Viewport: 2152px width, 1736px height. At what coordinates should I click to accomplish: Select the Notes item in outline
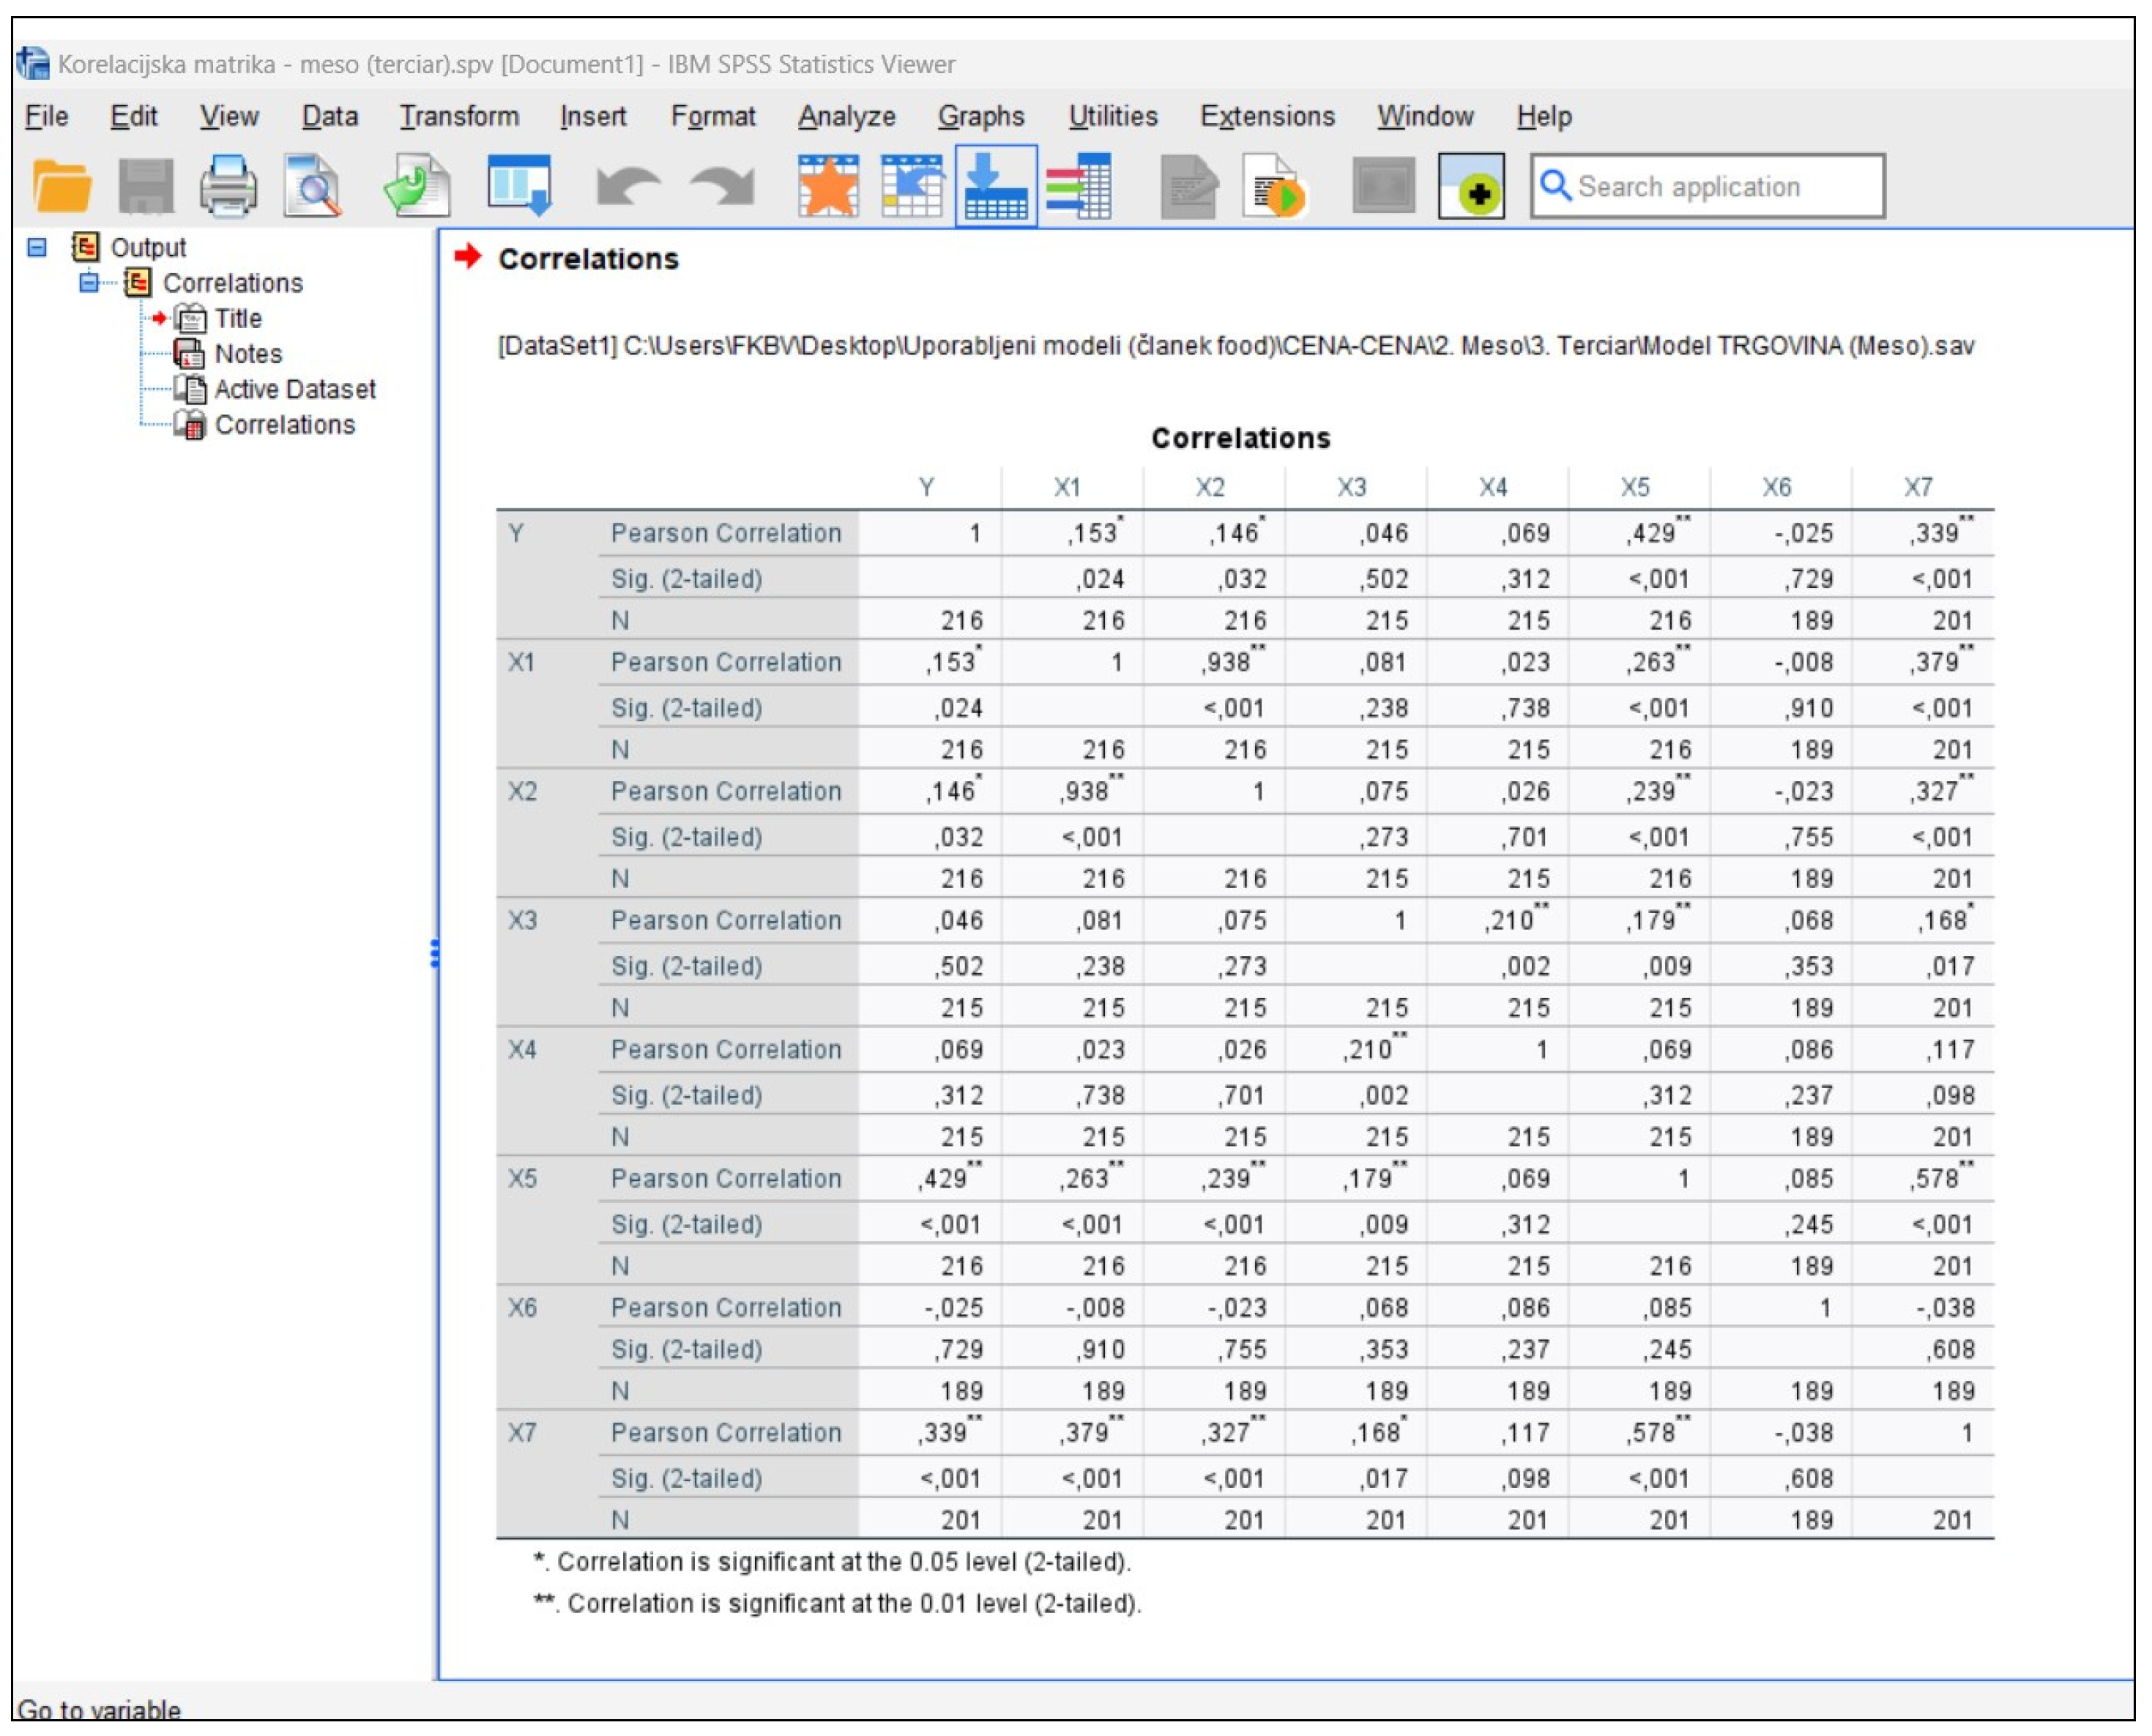click(248, 354)
